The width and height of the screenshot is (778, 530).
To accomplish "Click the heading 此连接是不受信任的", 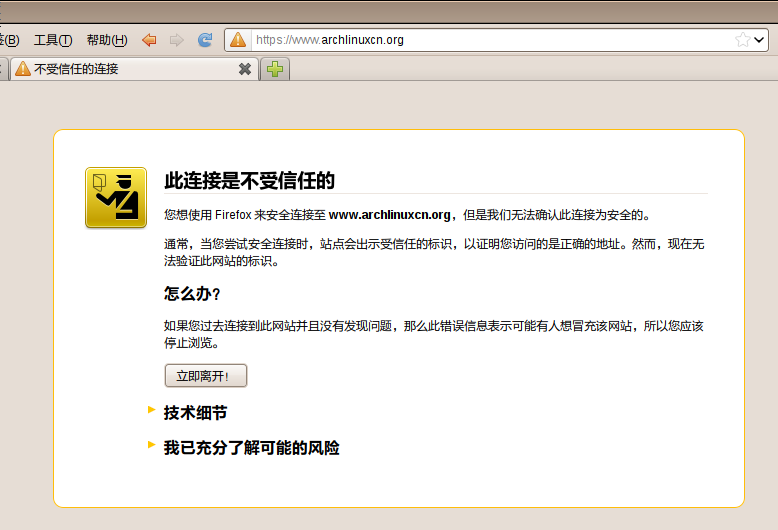I will pyautogui.click(x=250, y=181).
